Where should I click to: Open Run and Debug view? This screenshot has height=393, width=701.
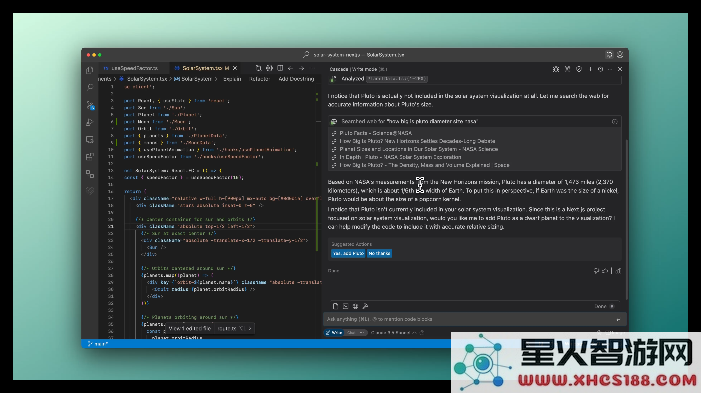(90, 122)
